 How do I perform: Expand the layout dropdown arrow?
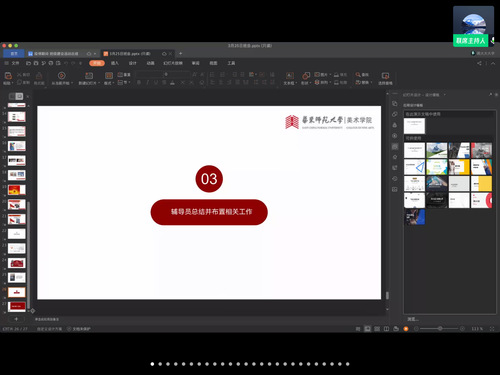tap(114, 83)
